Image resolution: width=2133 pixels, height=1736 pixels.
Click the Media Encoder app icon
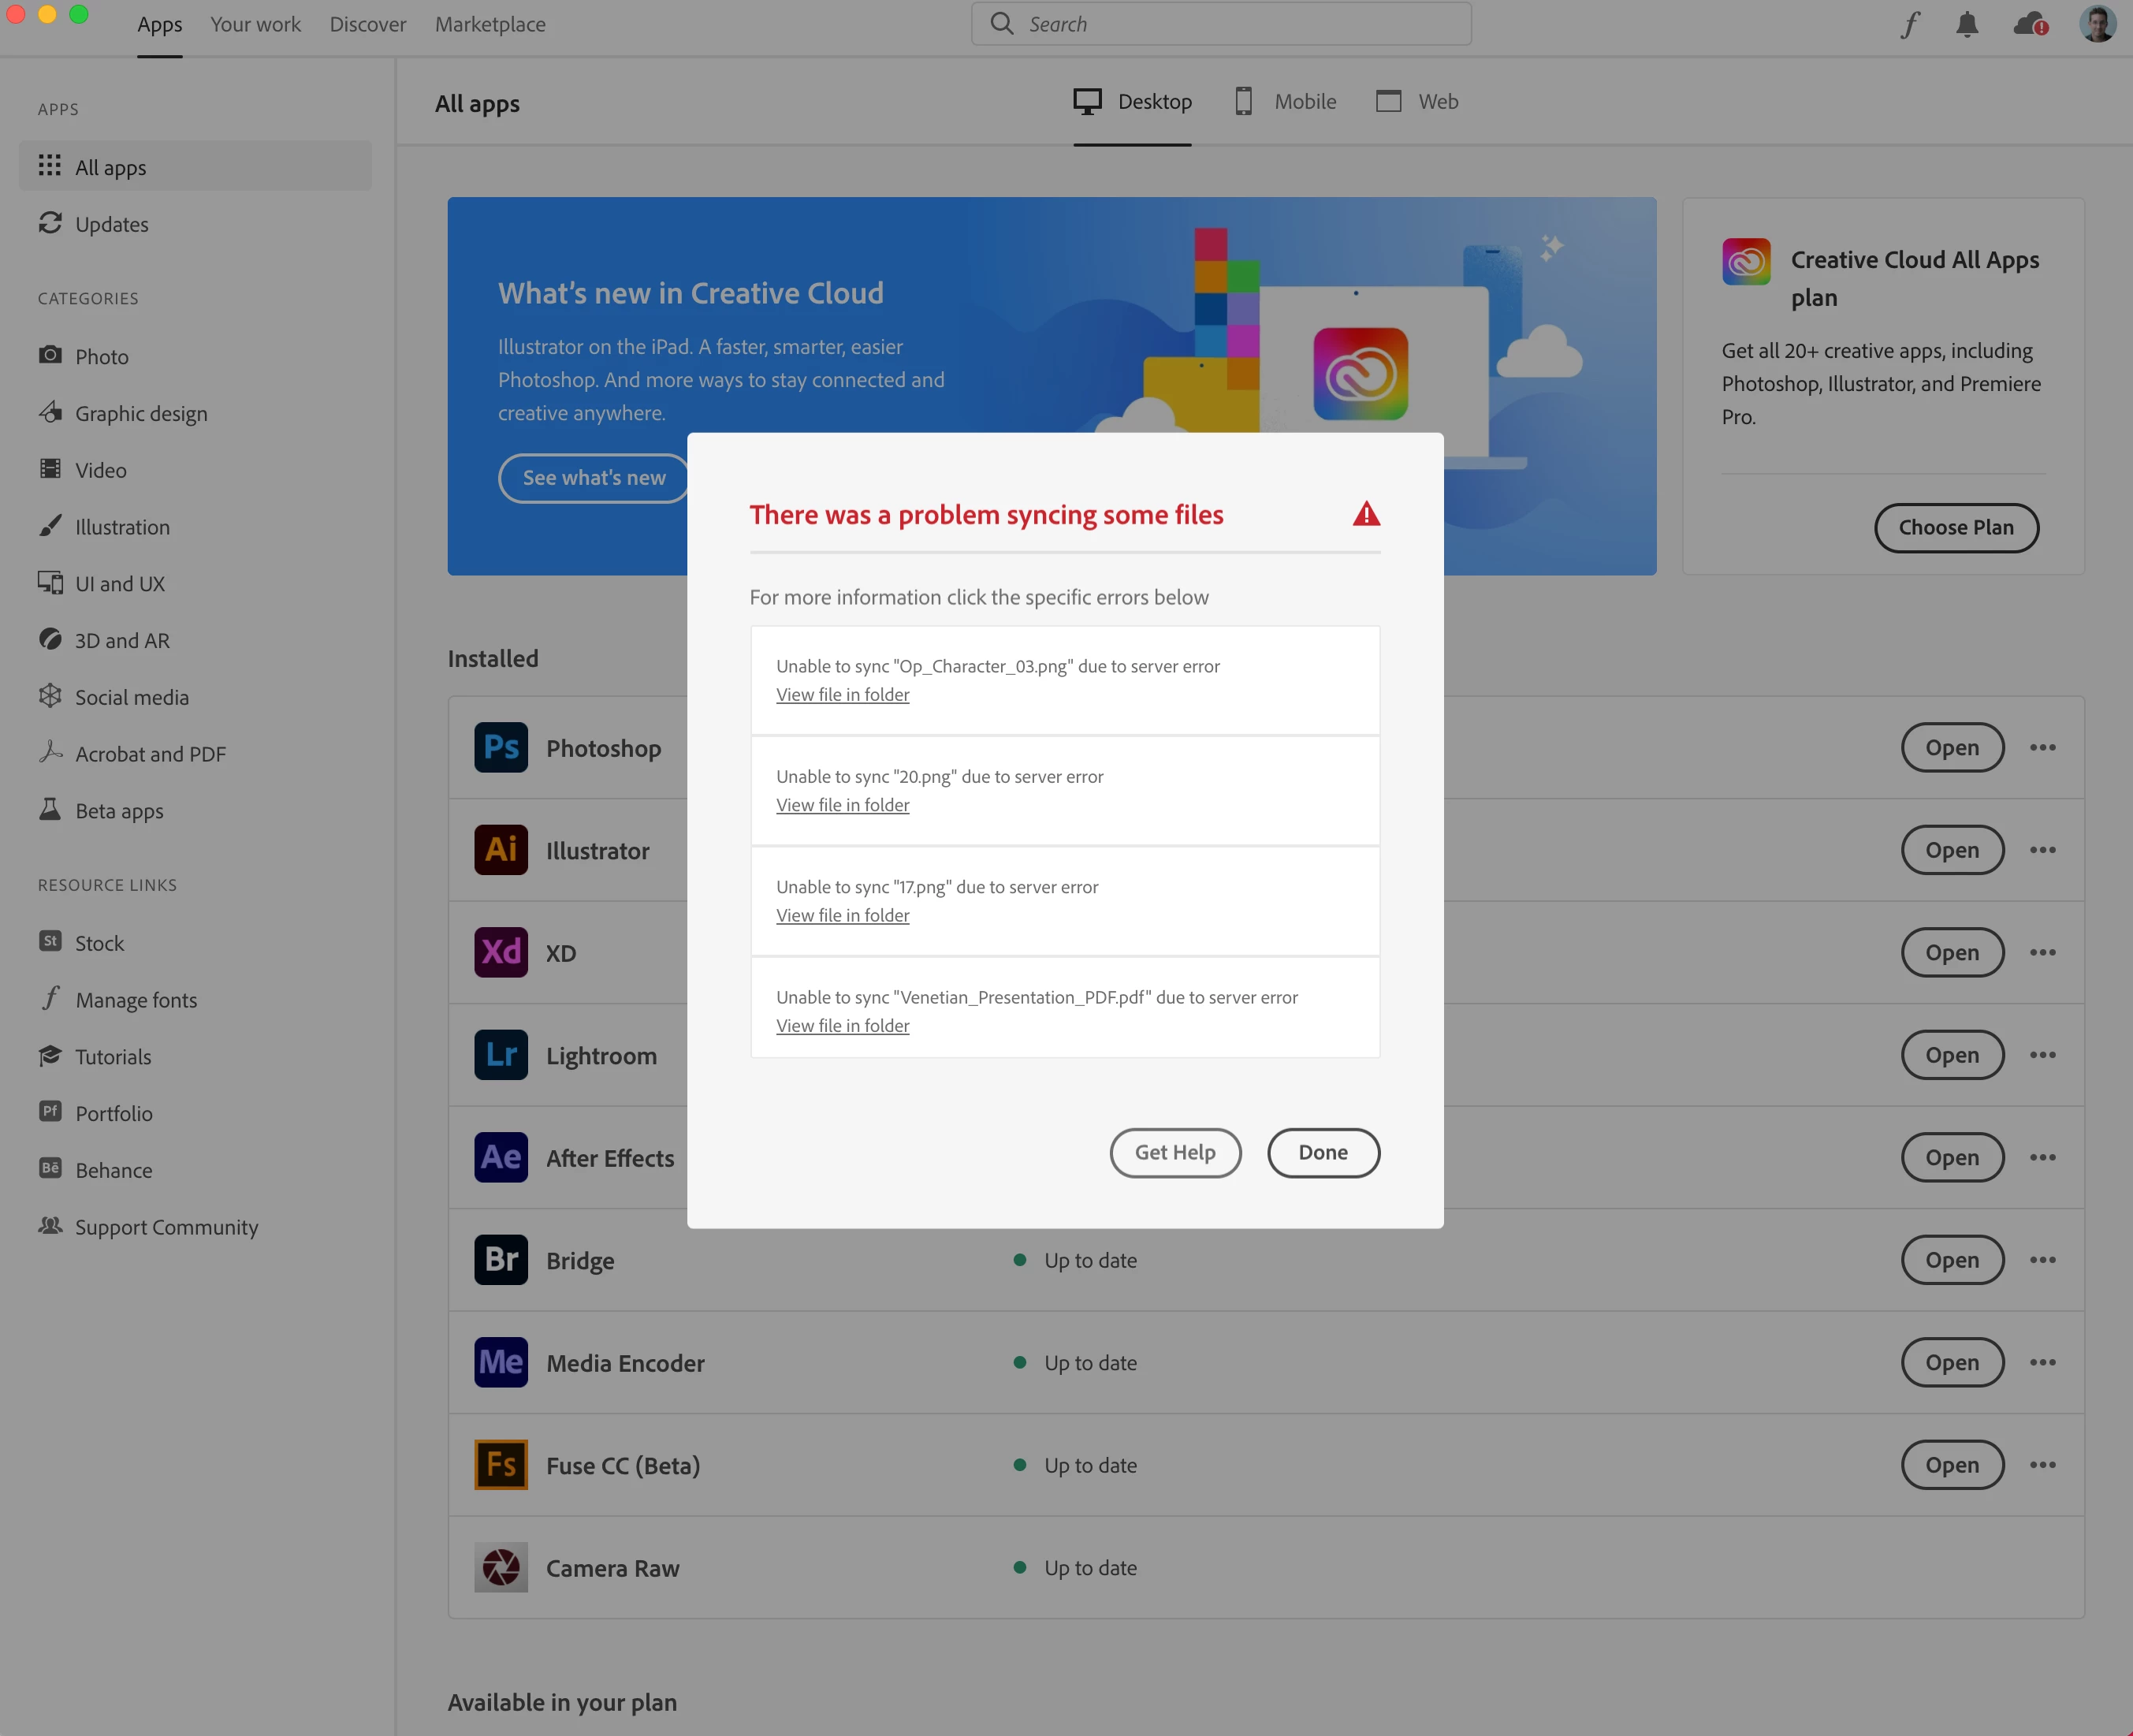tap(501, 1362)
